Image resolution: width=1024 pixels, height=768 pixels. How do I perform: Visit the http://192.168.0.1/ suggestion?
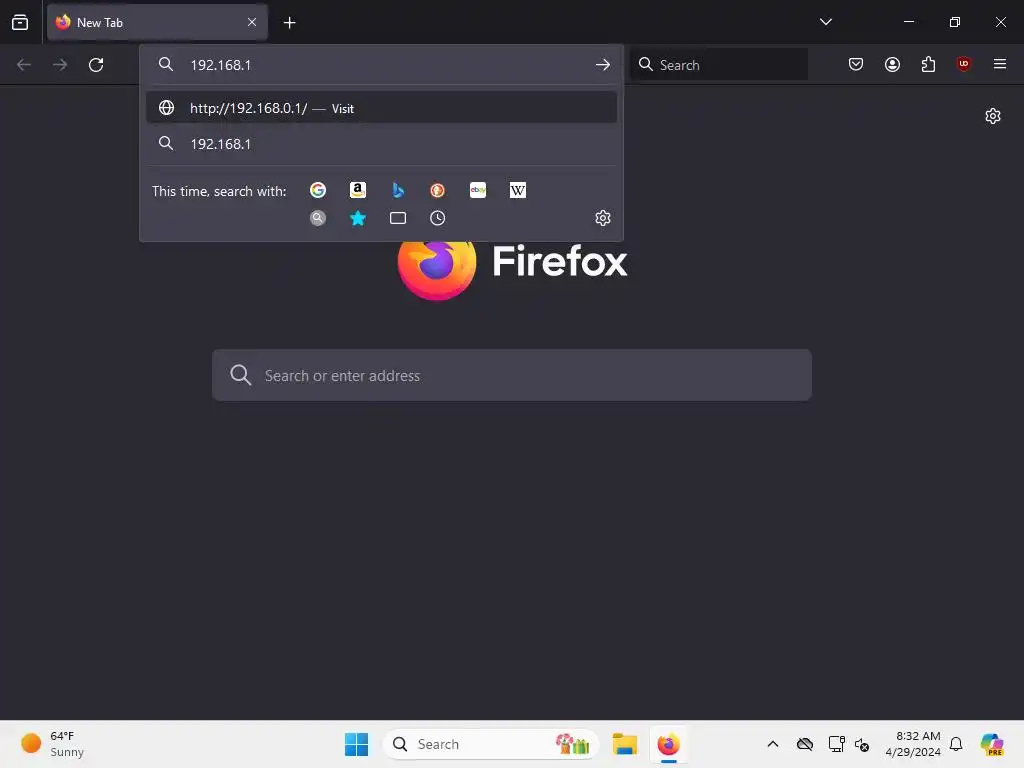[381, 108]
